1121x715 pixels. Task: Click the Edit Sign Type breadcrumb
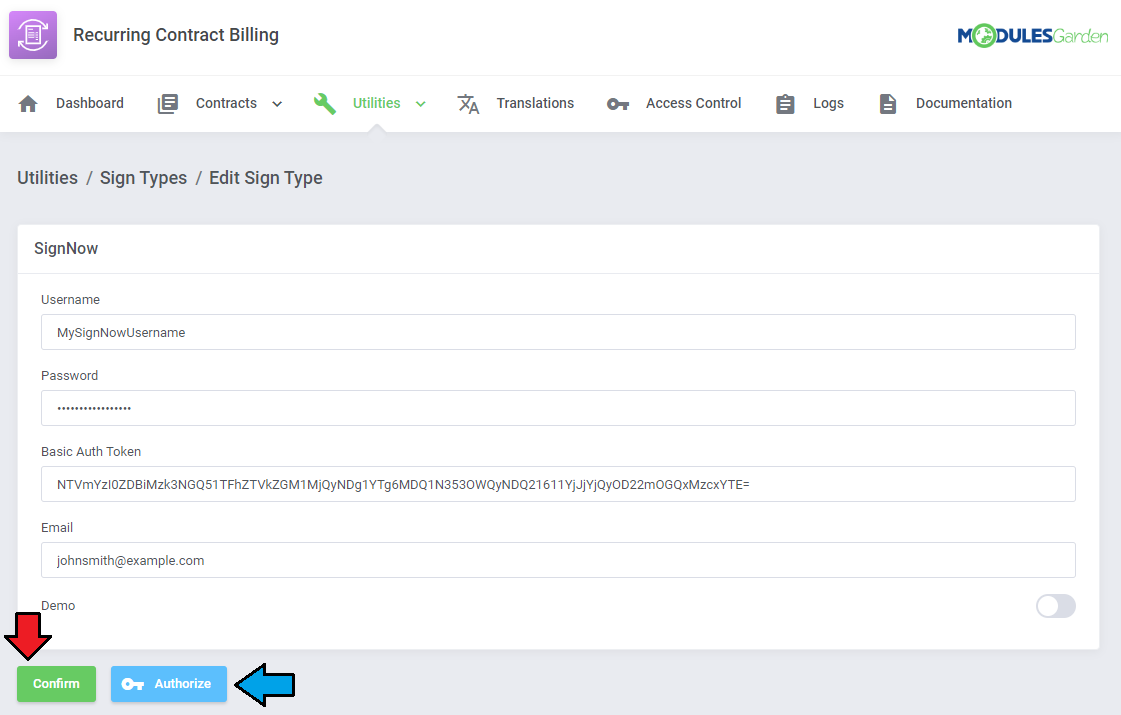click(265, 178)
